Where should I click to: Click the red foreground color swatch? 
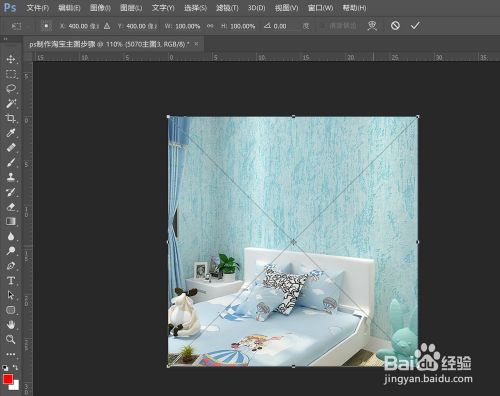[8, 379]
